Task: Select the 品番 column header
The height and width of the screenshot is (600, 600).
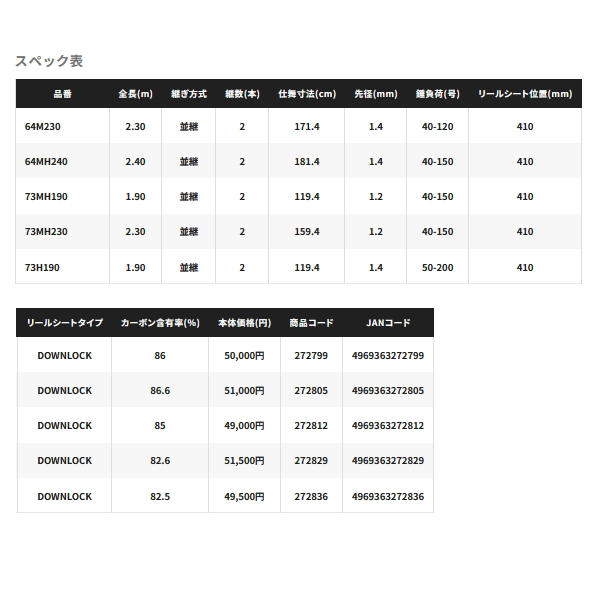Action: [62, 94]
